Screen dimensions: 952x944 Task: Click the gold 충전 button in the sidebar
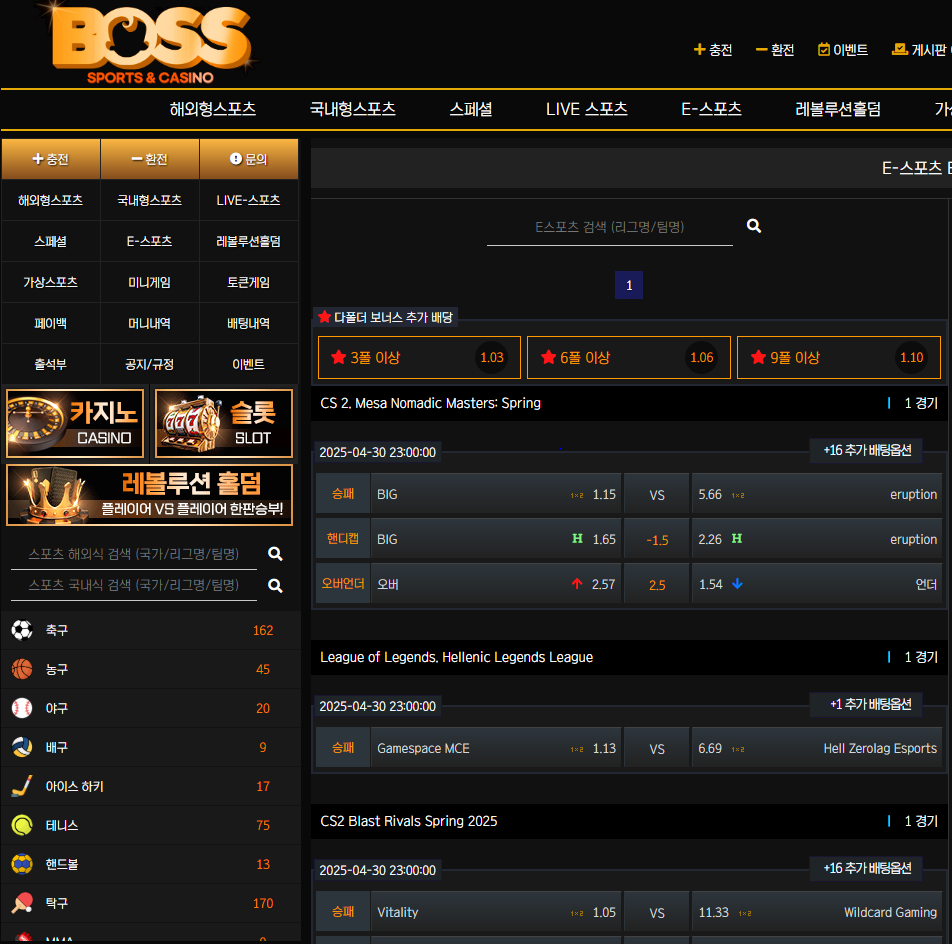click(x=51, y=159)
